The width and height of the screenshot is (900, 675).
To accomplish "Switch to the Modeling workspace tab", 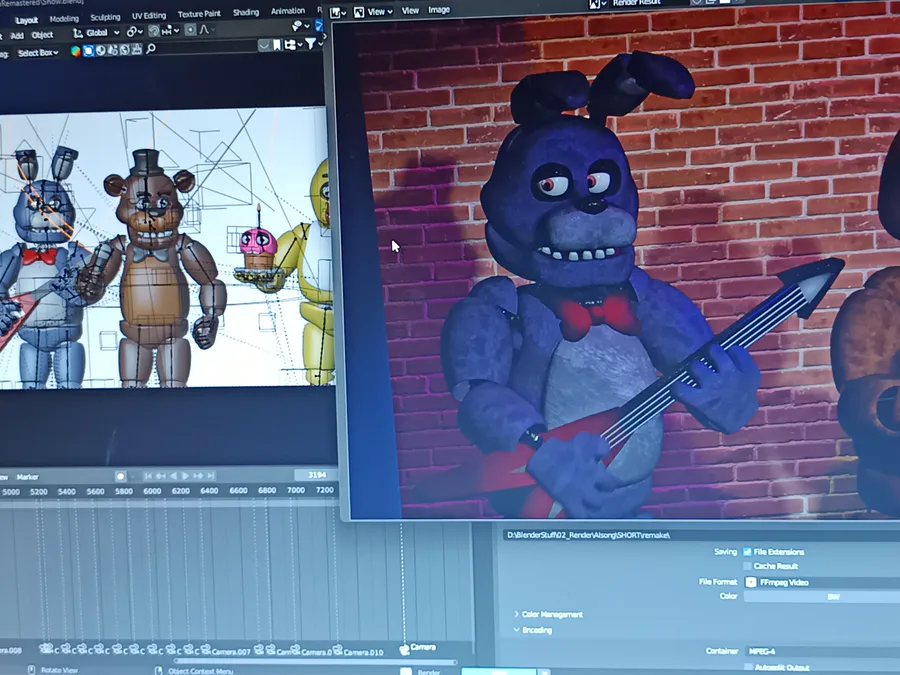I will [64, 18].
